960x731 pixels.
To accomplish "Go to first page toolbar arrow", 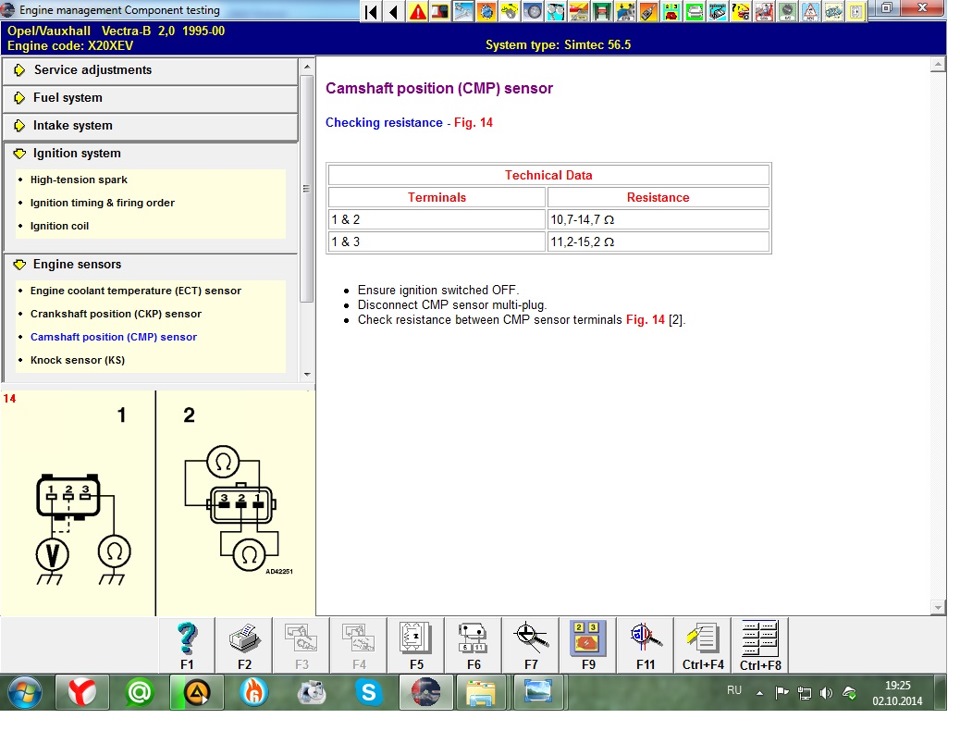I will click(371, 12).
